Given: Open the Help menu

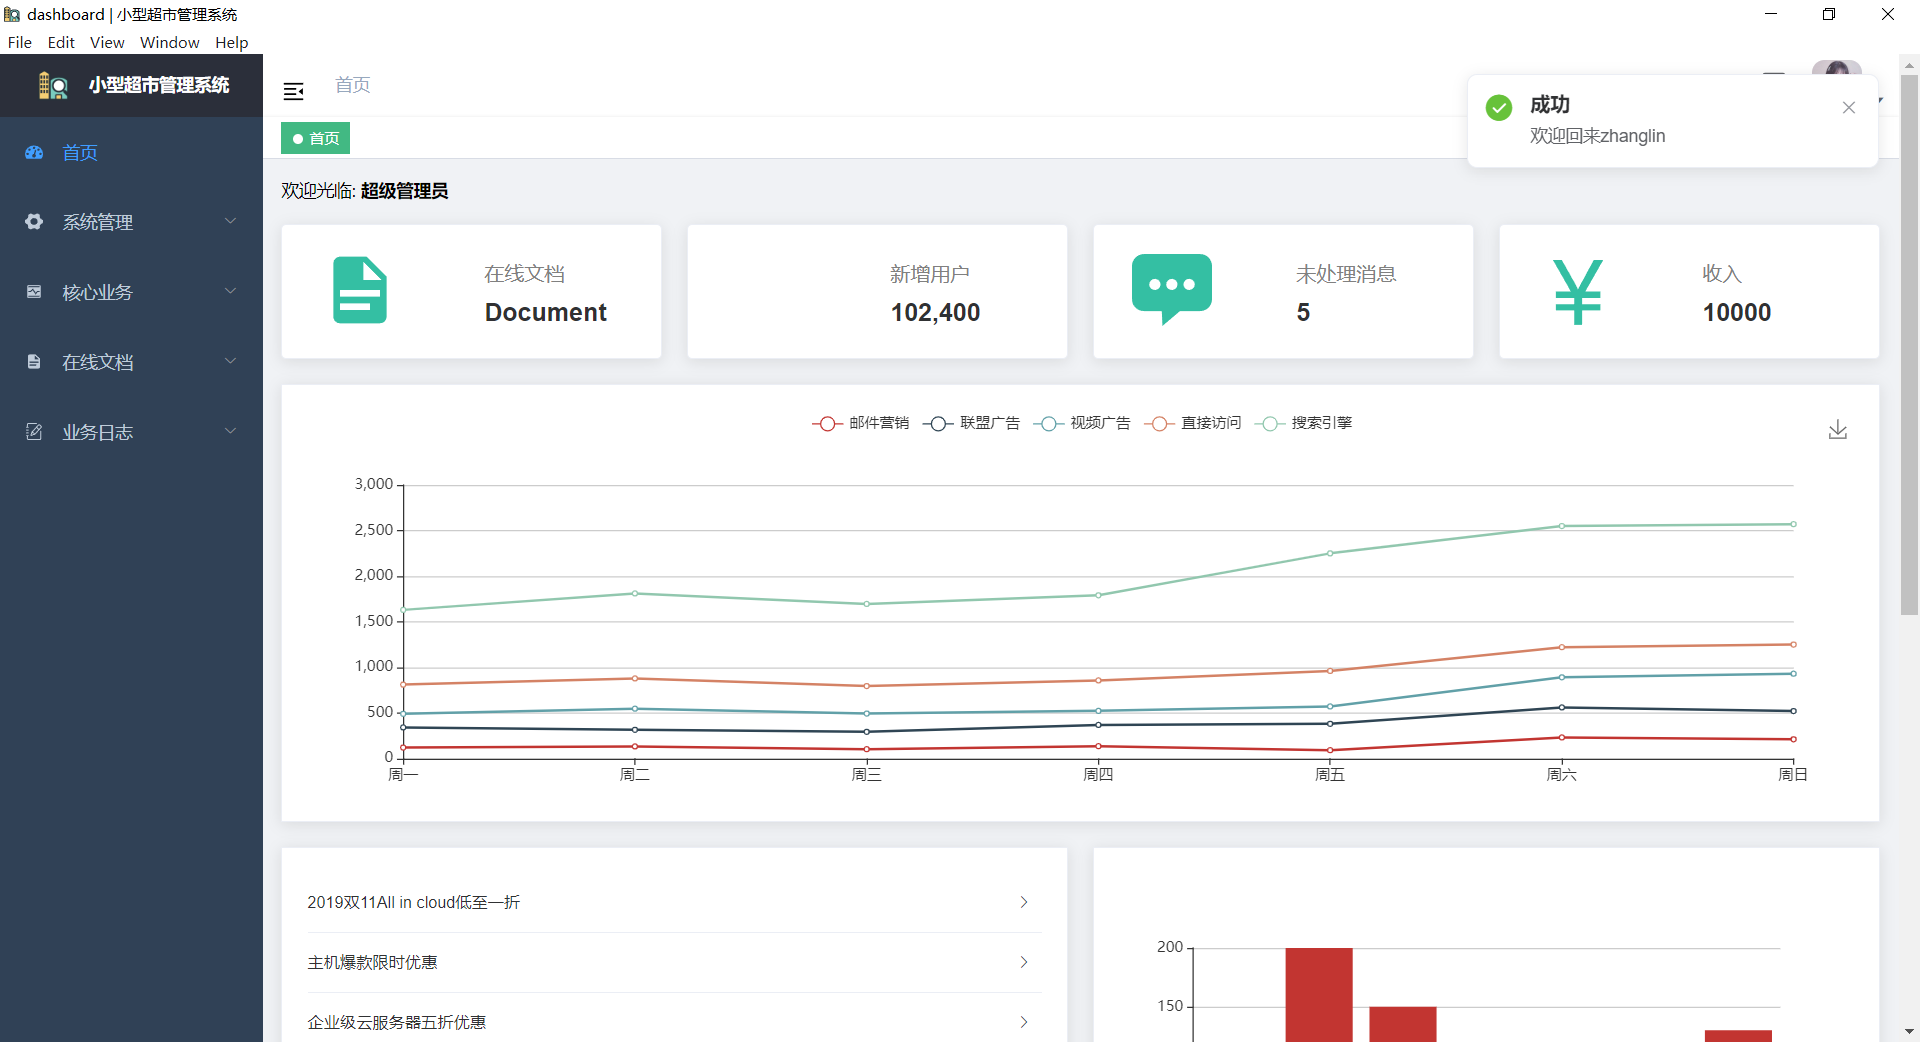Looking at the screenshot, I should point(231,42).
